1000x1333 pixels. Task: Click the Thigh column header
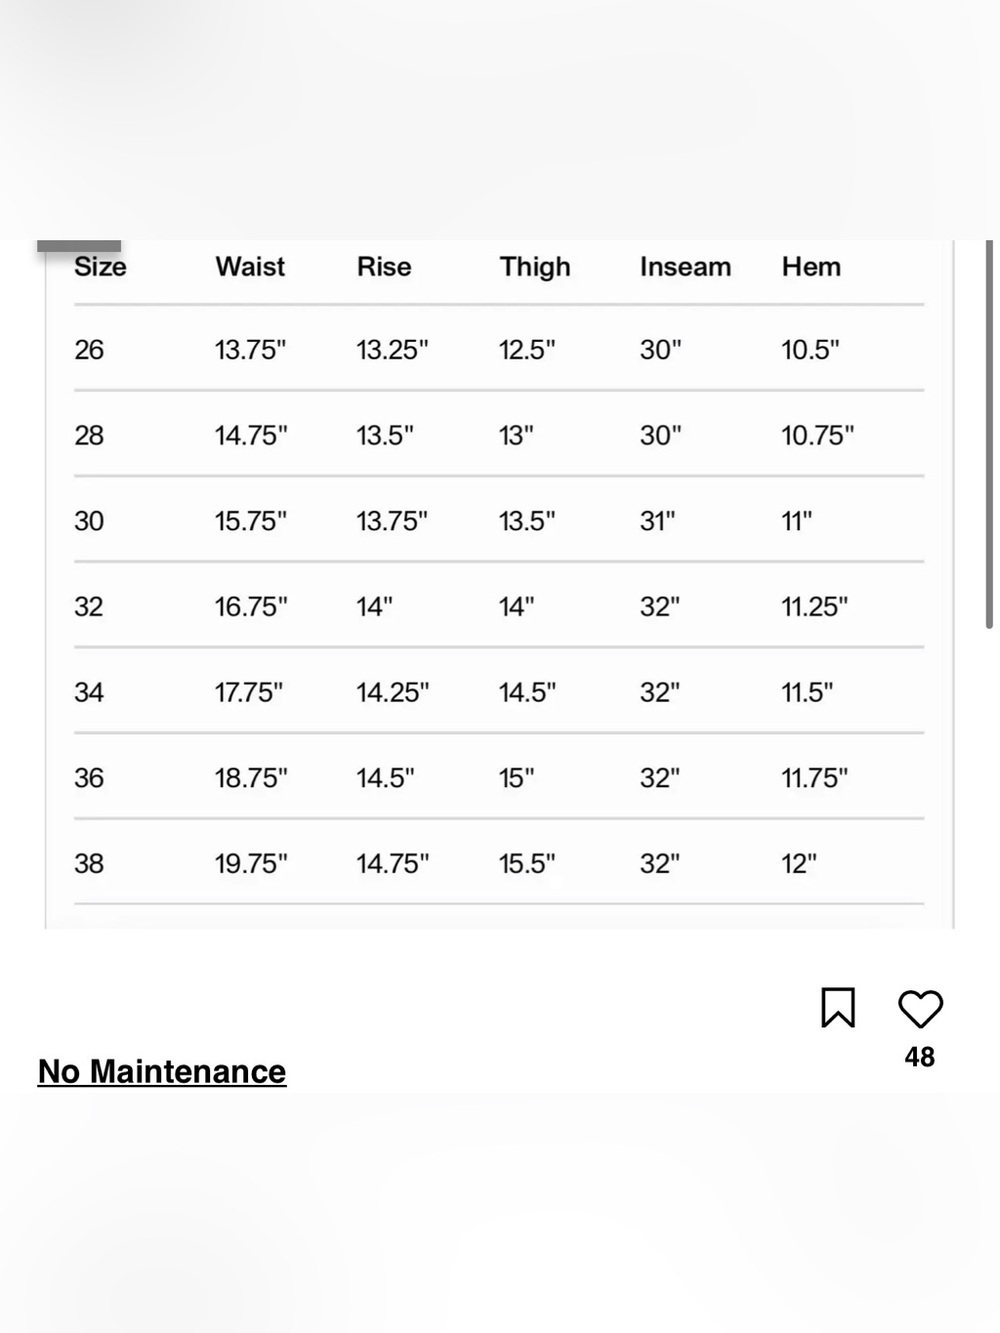(535, 267)
